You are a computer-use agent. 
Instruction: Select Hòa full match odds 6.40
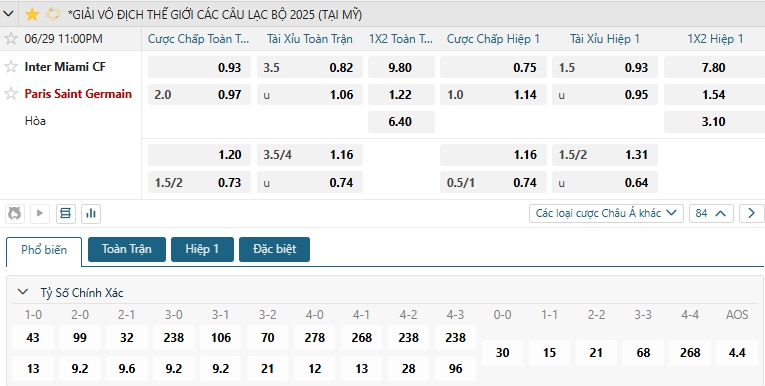pos(401,122)
